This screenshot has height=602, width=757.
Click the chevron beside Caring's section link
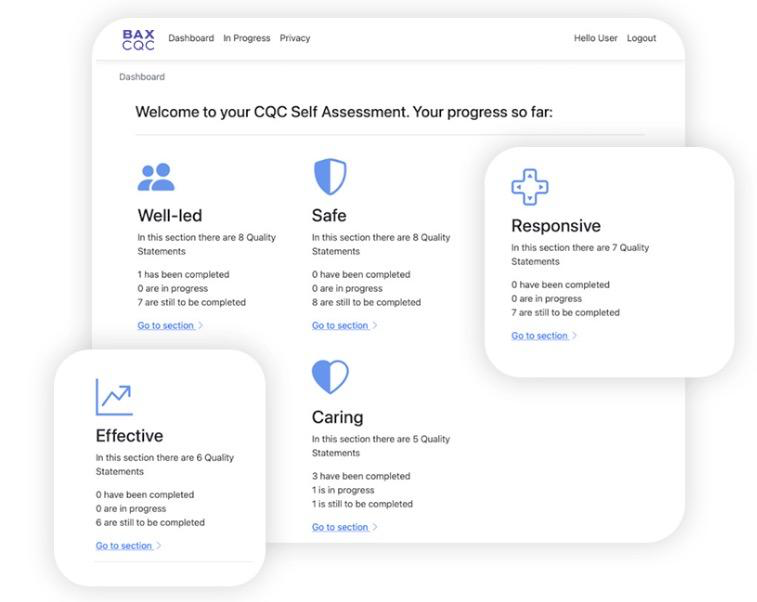tap(375, 528)
